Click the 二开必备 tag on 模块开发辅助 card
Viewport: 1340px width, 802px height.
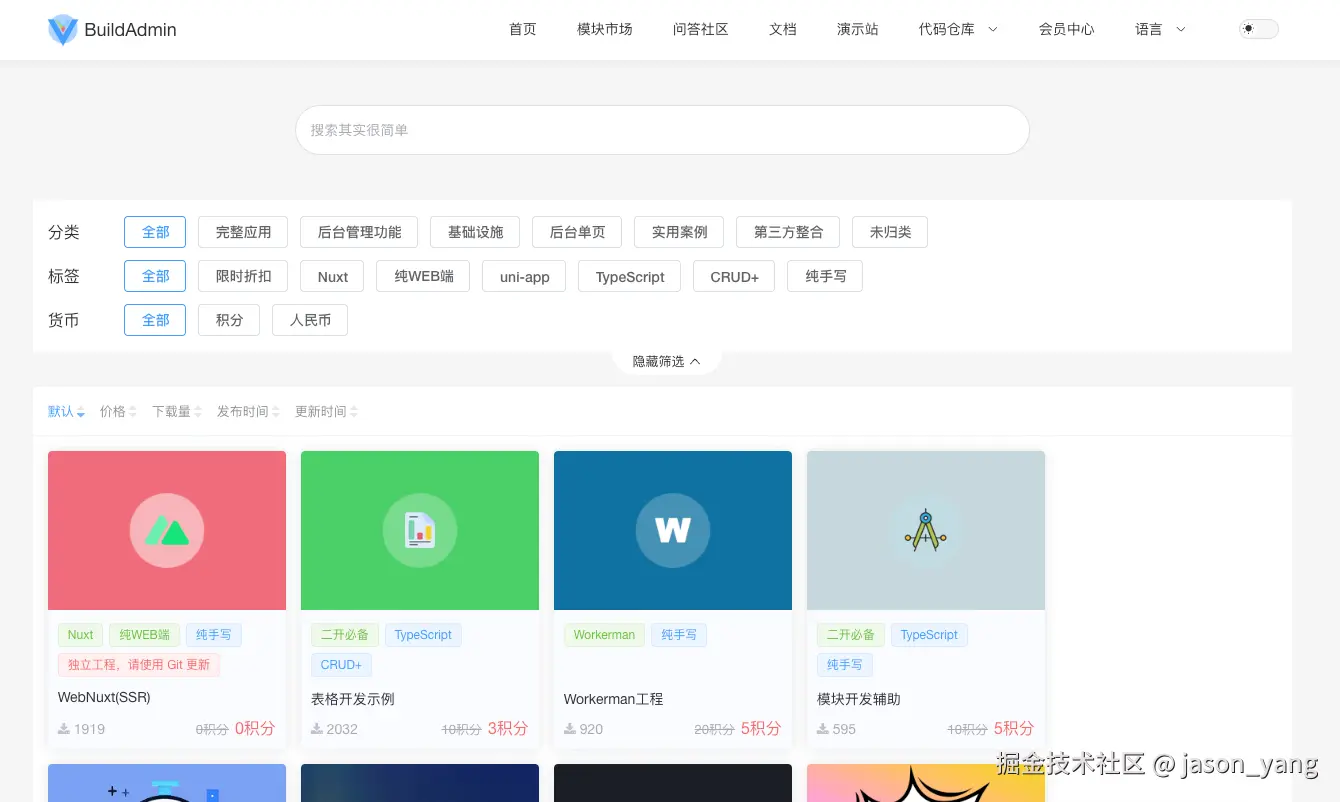coord(850,635)
